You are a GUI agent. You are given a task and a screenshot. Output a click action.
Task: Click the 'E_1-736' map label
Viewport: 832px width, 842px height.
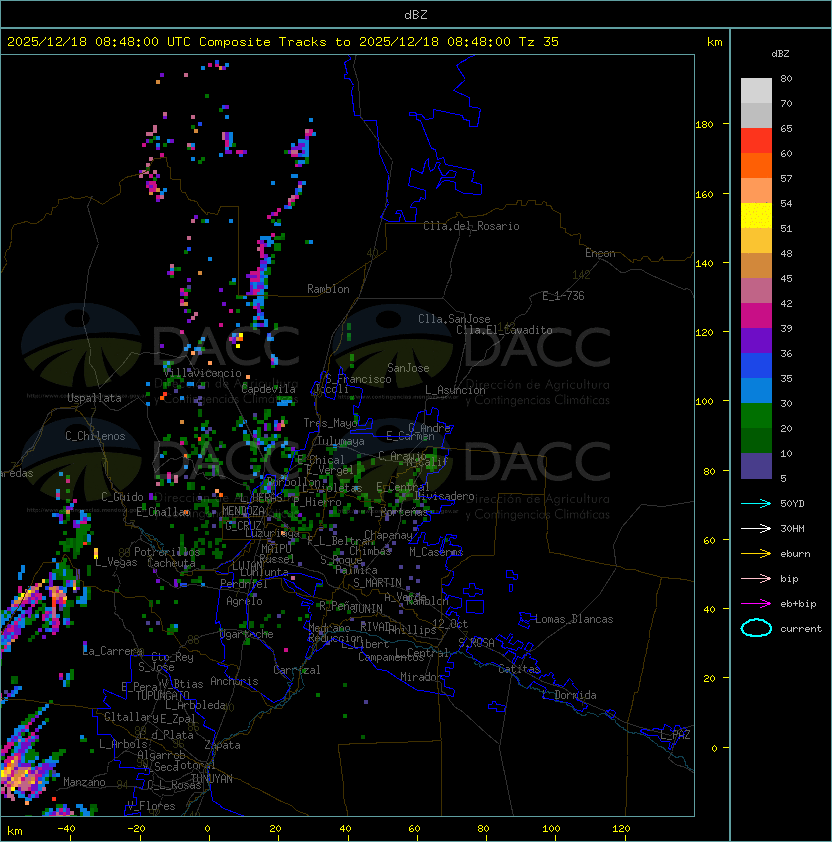[563, 296]
